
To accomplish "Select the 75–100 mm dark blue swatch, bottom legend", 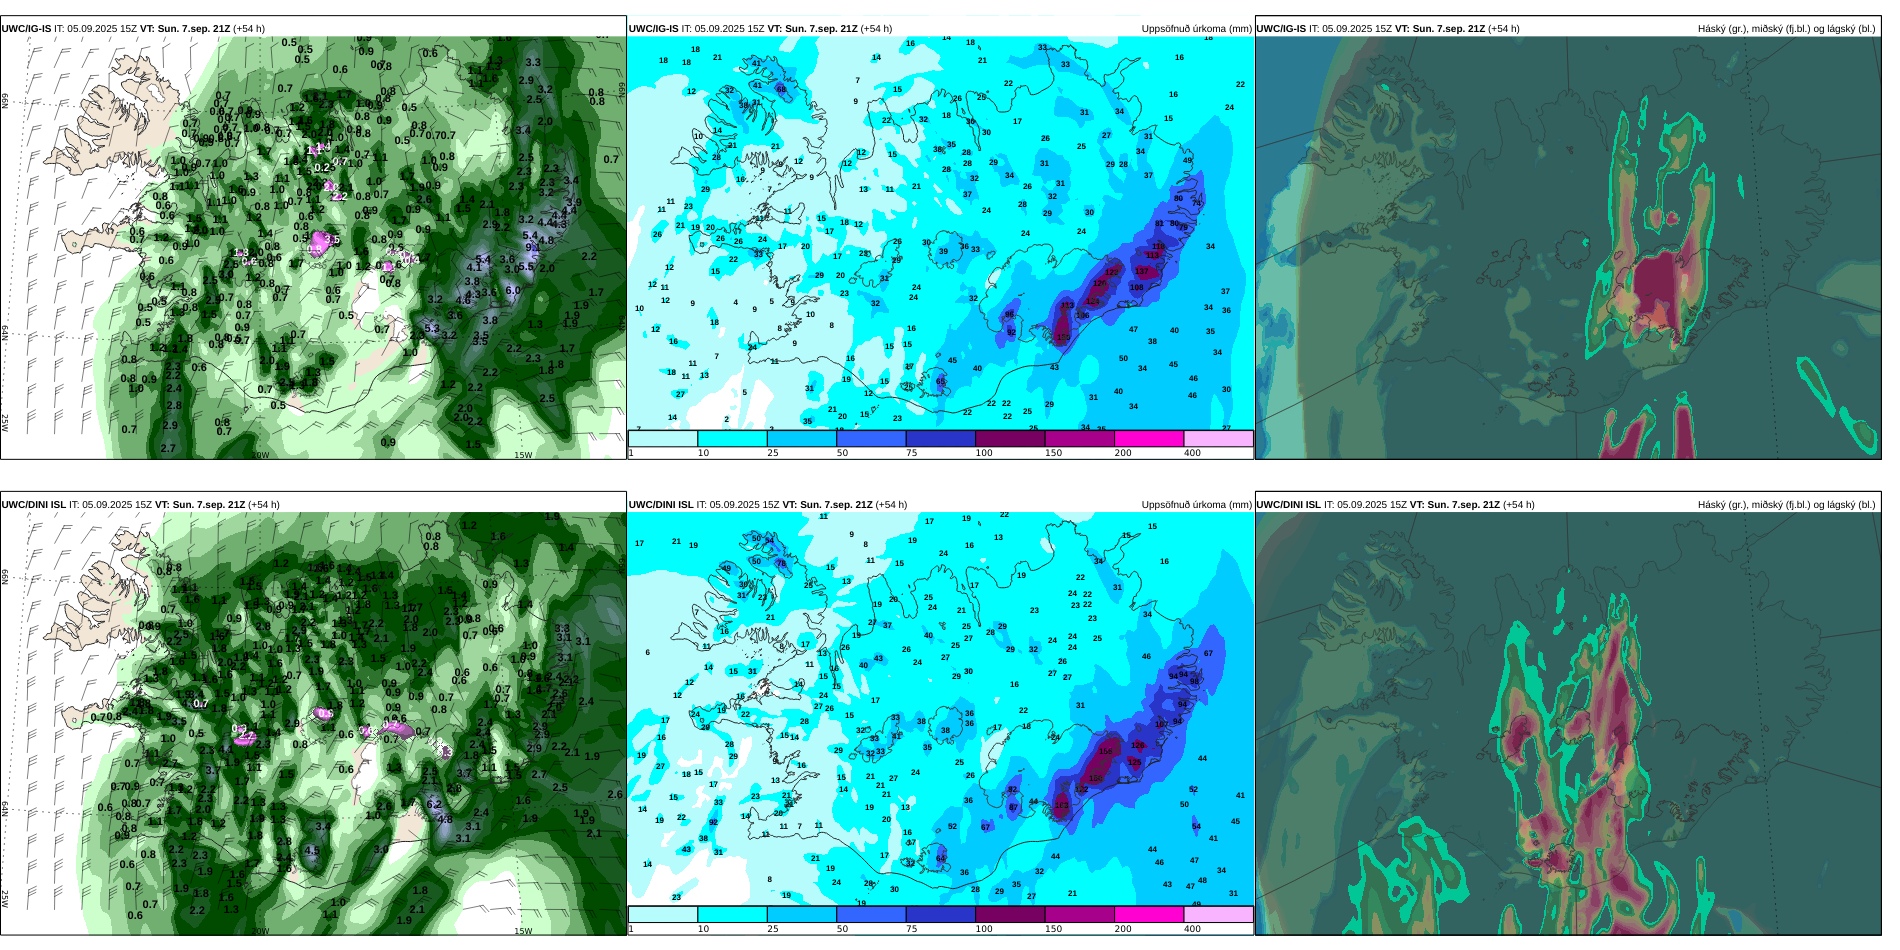I will (941, 915).
